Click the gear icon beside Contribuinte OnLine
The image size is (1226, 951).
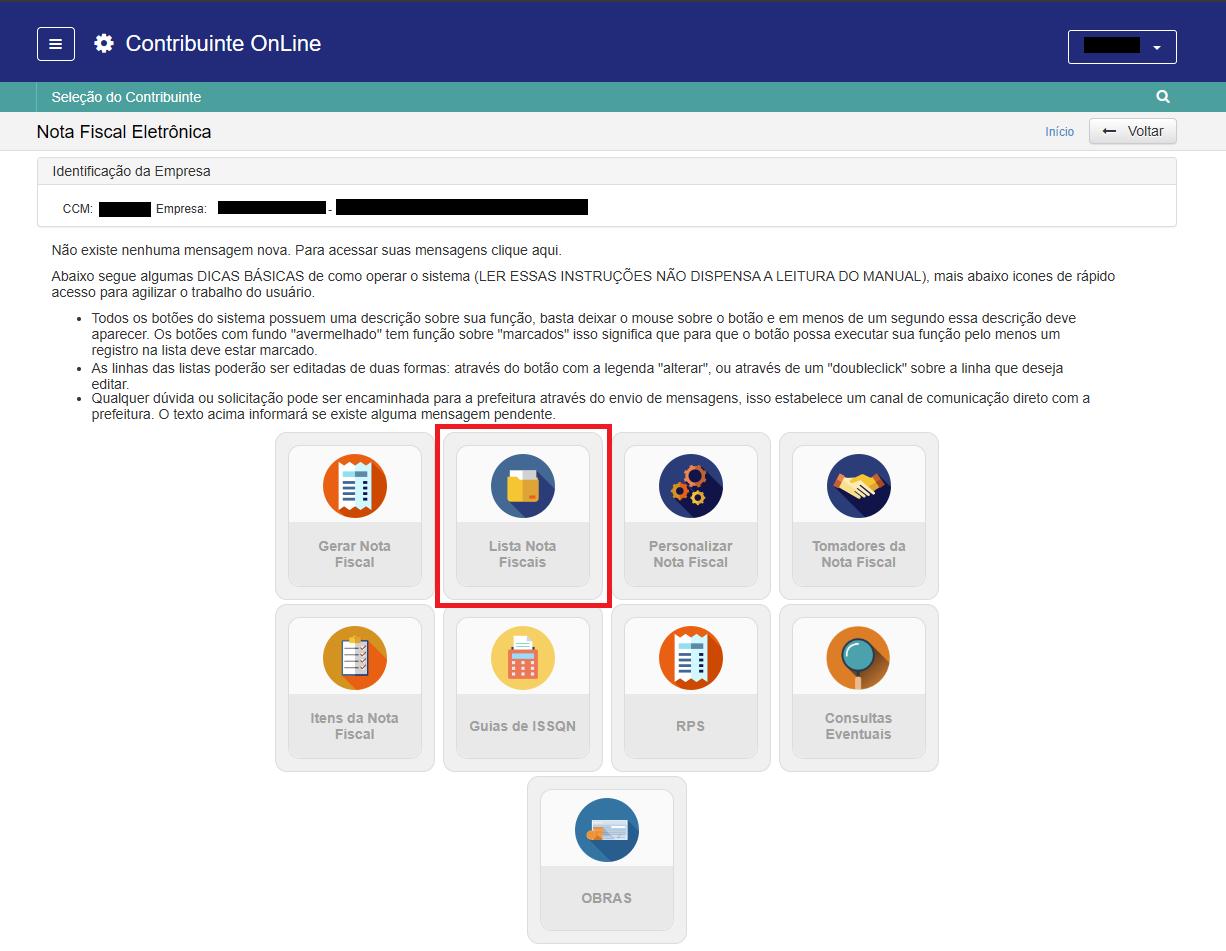coord(104,44)
